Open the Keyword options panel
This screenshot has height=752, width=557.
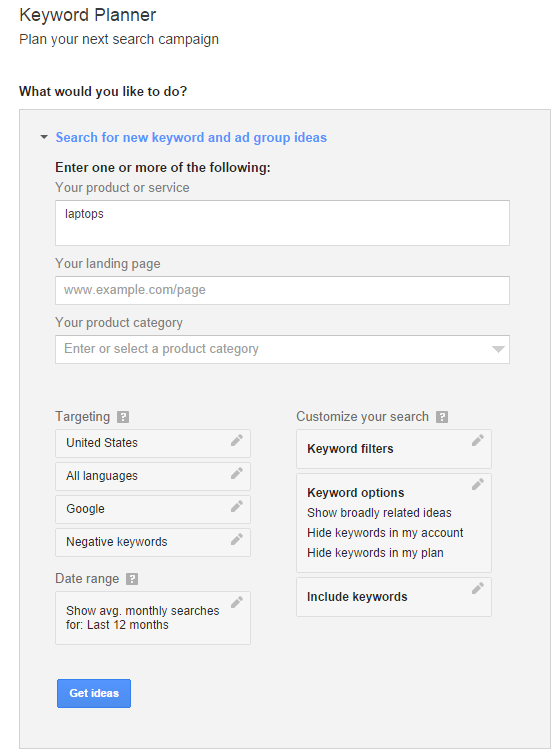tap(394, 523)
